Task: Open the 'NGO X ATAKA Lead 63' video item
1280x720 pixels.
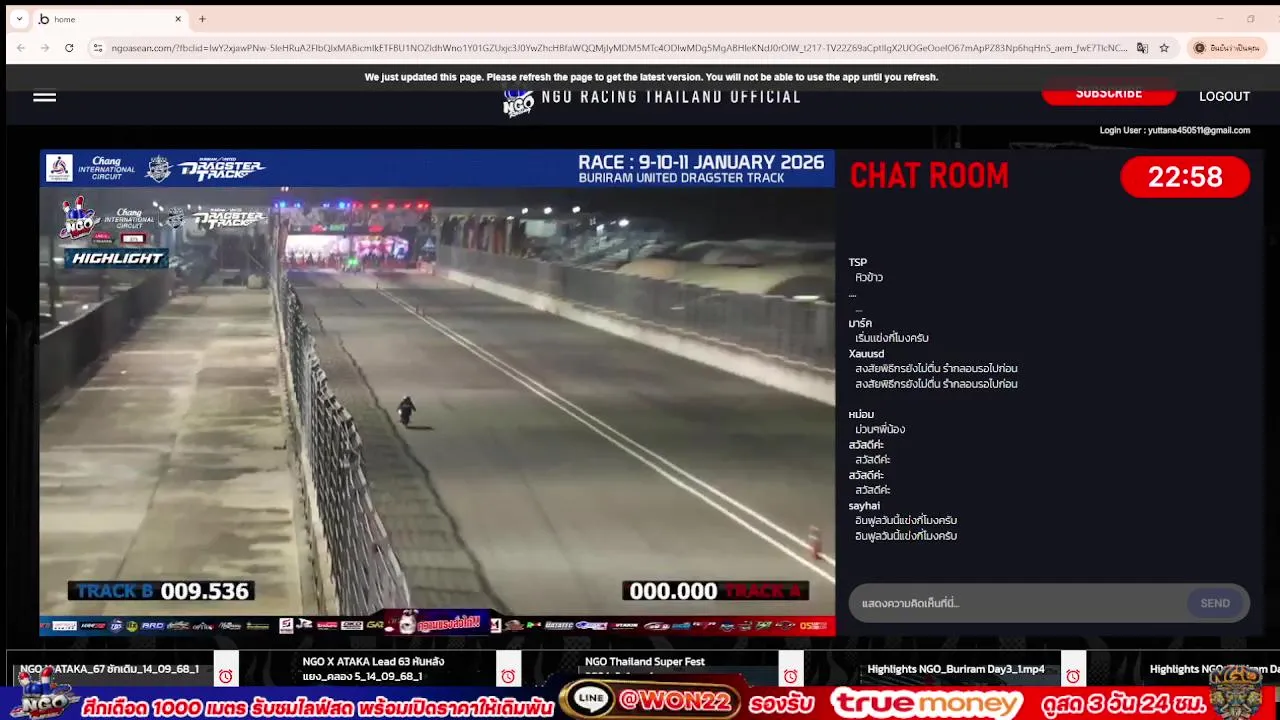Action: point(373,669)
